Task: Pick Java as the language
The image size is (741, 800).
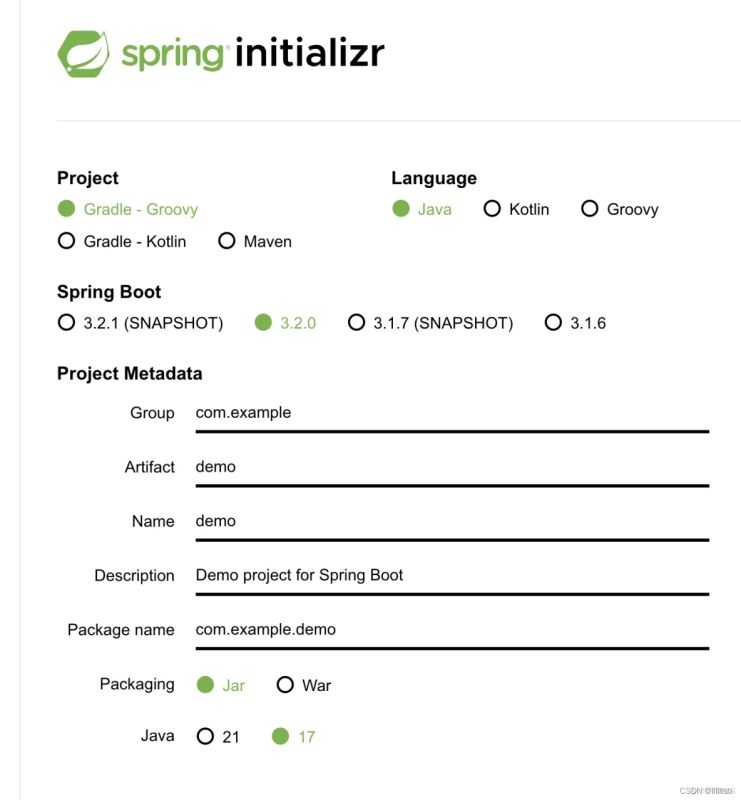Action: pyautogui.click(x=422, y=209)
